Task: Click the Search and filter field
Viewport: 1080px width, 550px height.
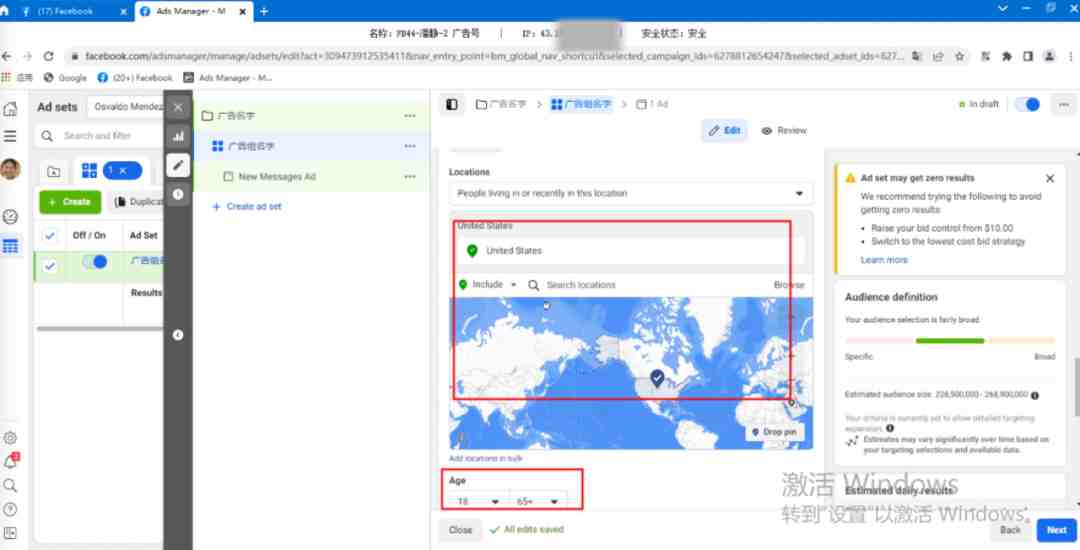Action: (100, 136)
